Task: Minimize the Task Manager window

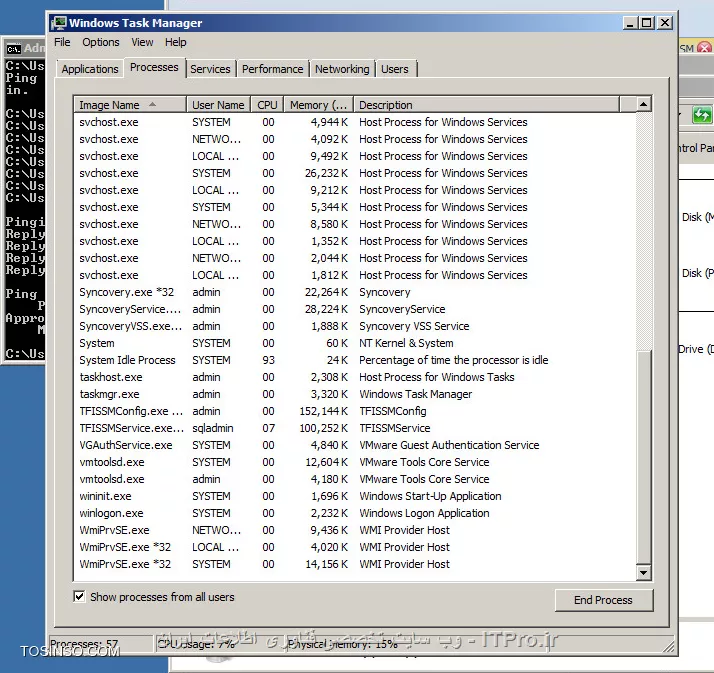Action: click(x=630, y=23)
